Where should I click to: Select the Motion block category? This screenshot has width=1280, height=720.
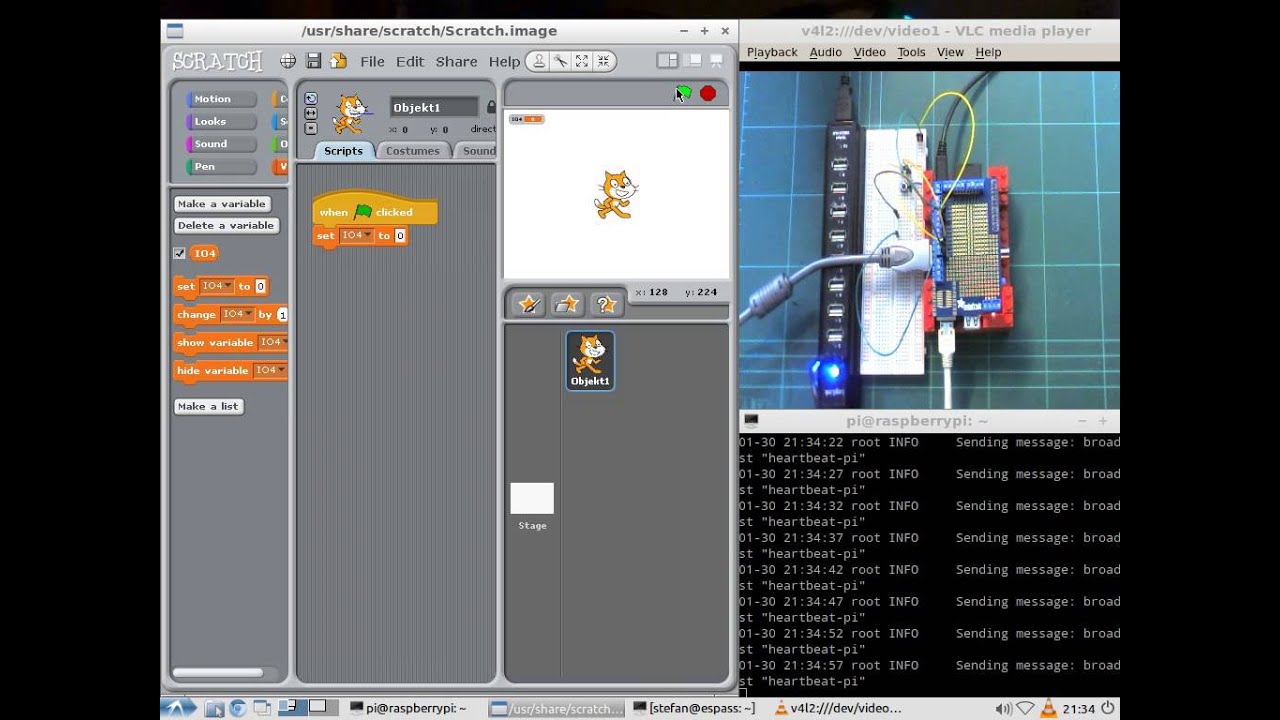[221, 99]
